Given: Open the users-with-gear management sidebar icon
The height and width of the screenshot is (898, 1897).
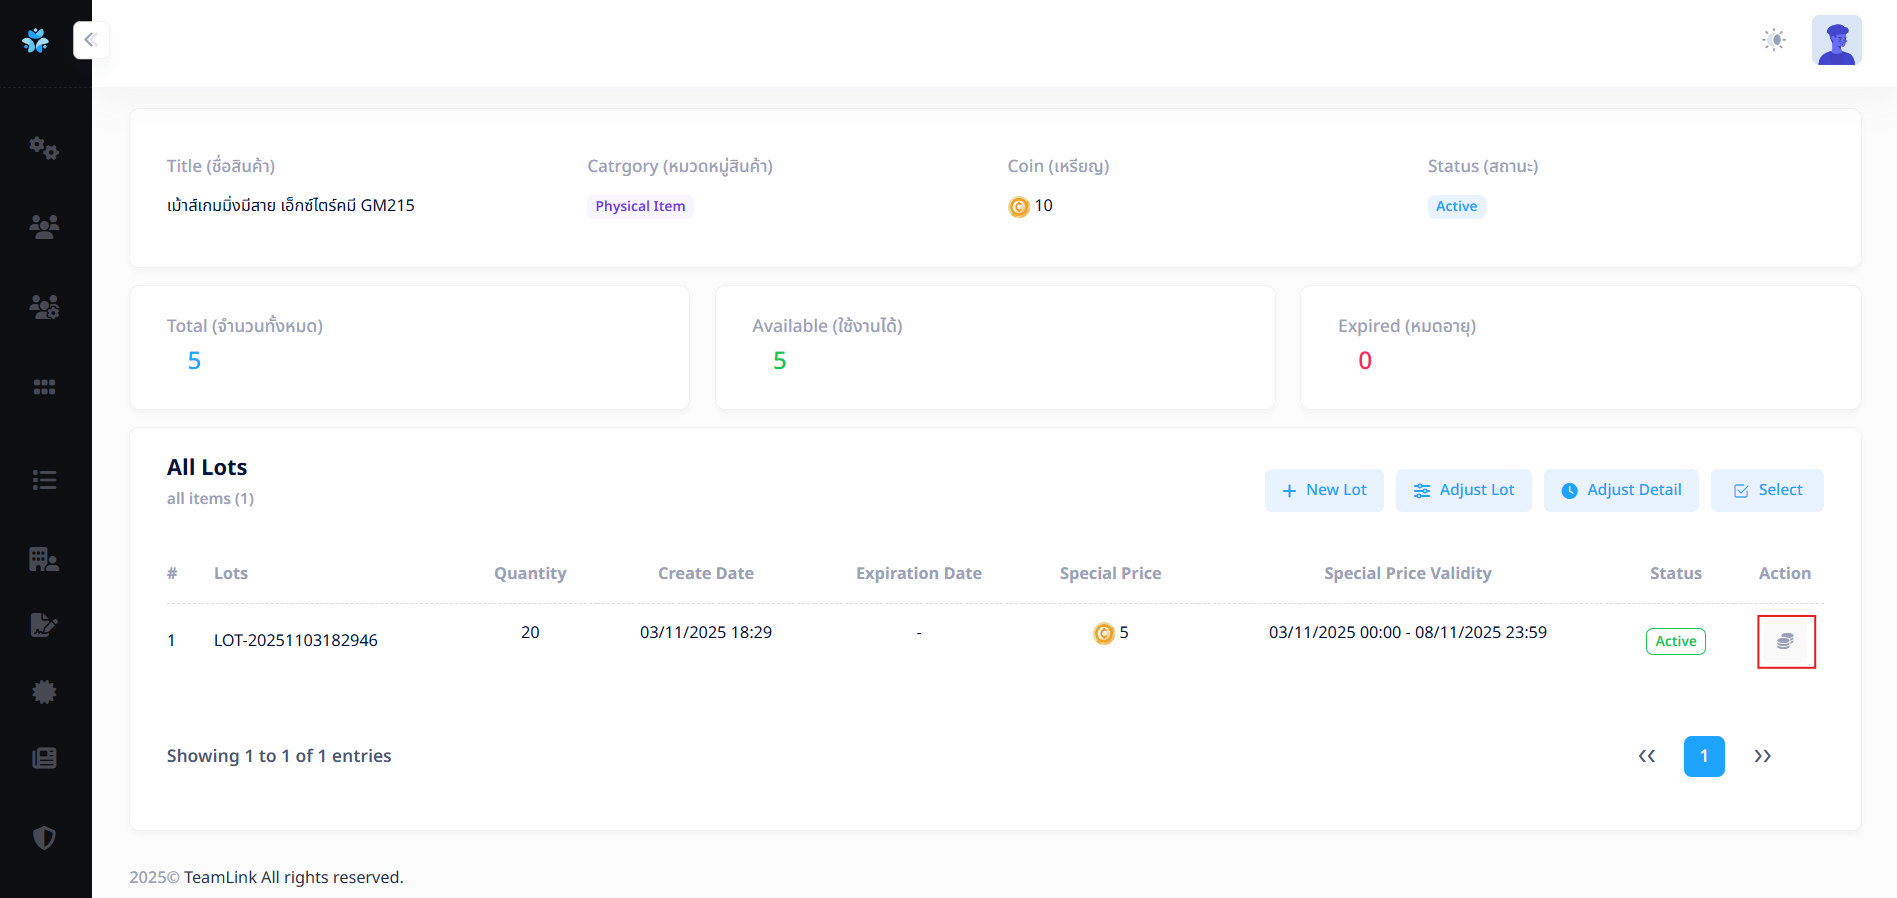Looking at the screenshot, I should [x=44, y=307].
